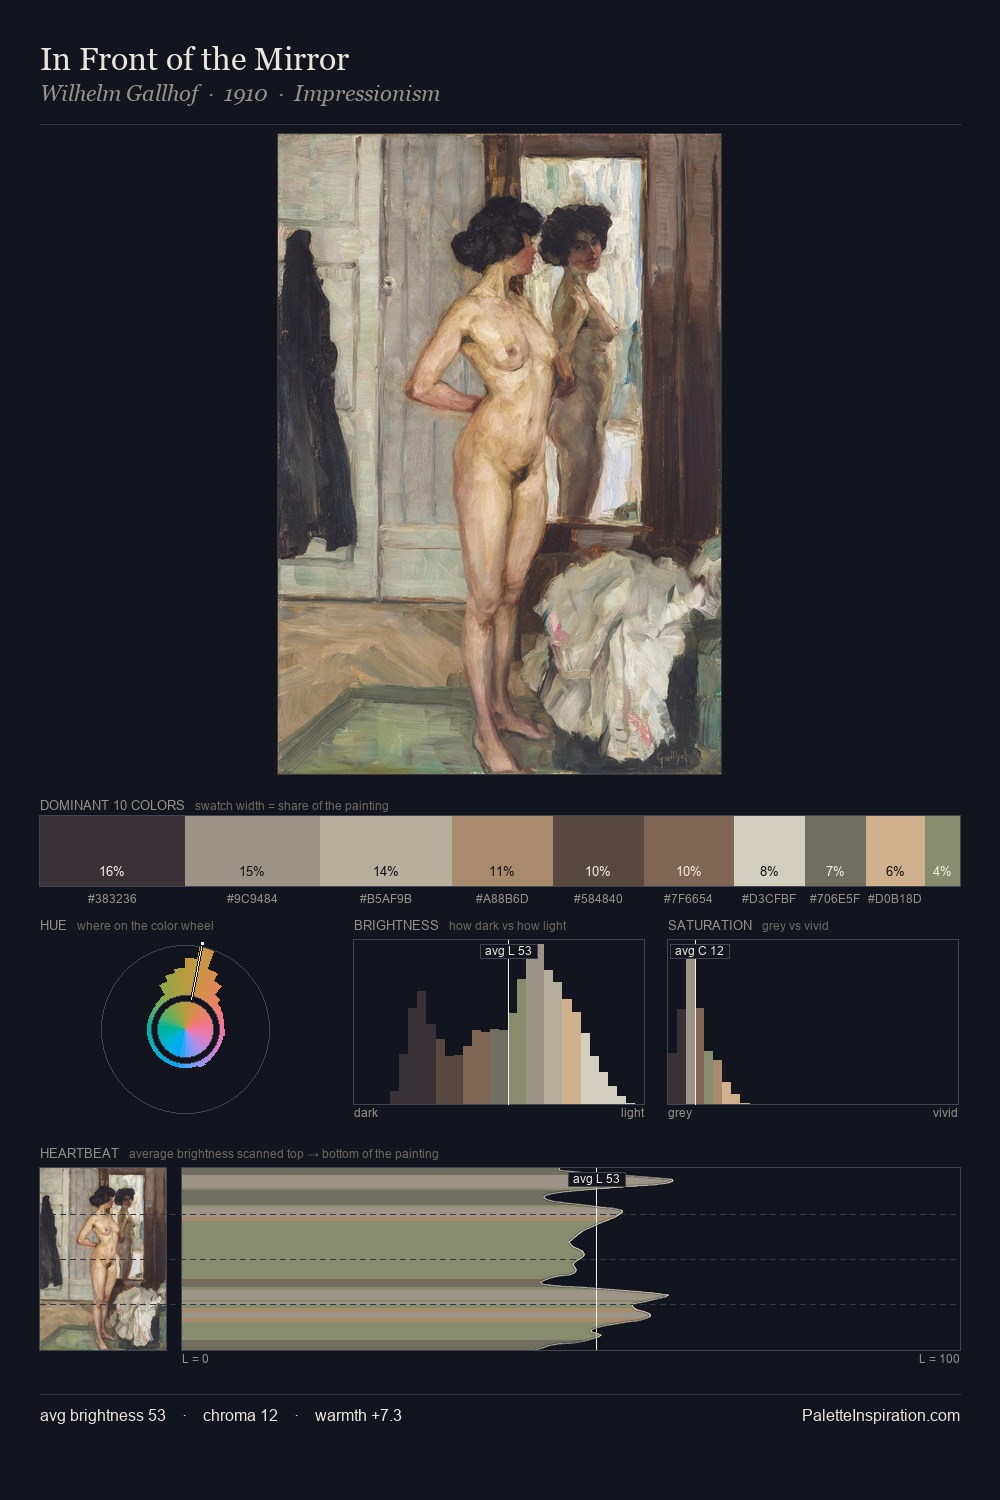The image size is (1000, 1500).
Task: Click the '#D3CFBF' hex code text
Action: click(x=769, y=899)
